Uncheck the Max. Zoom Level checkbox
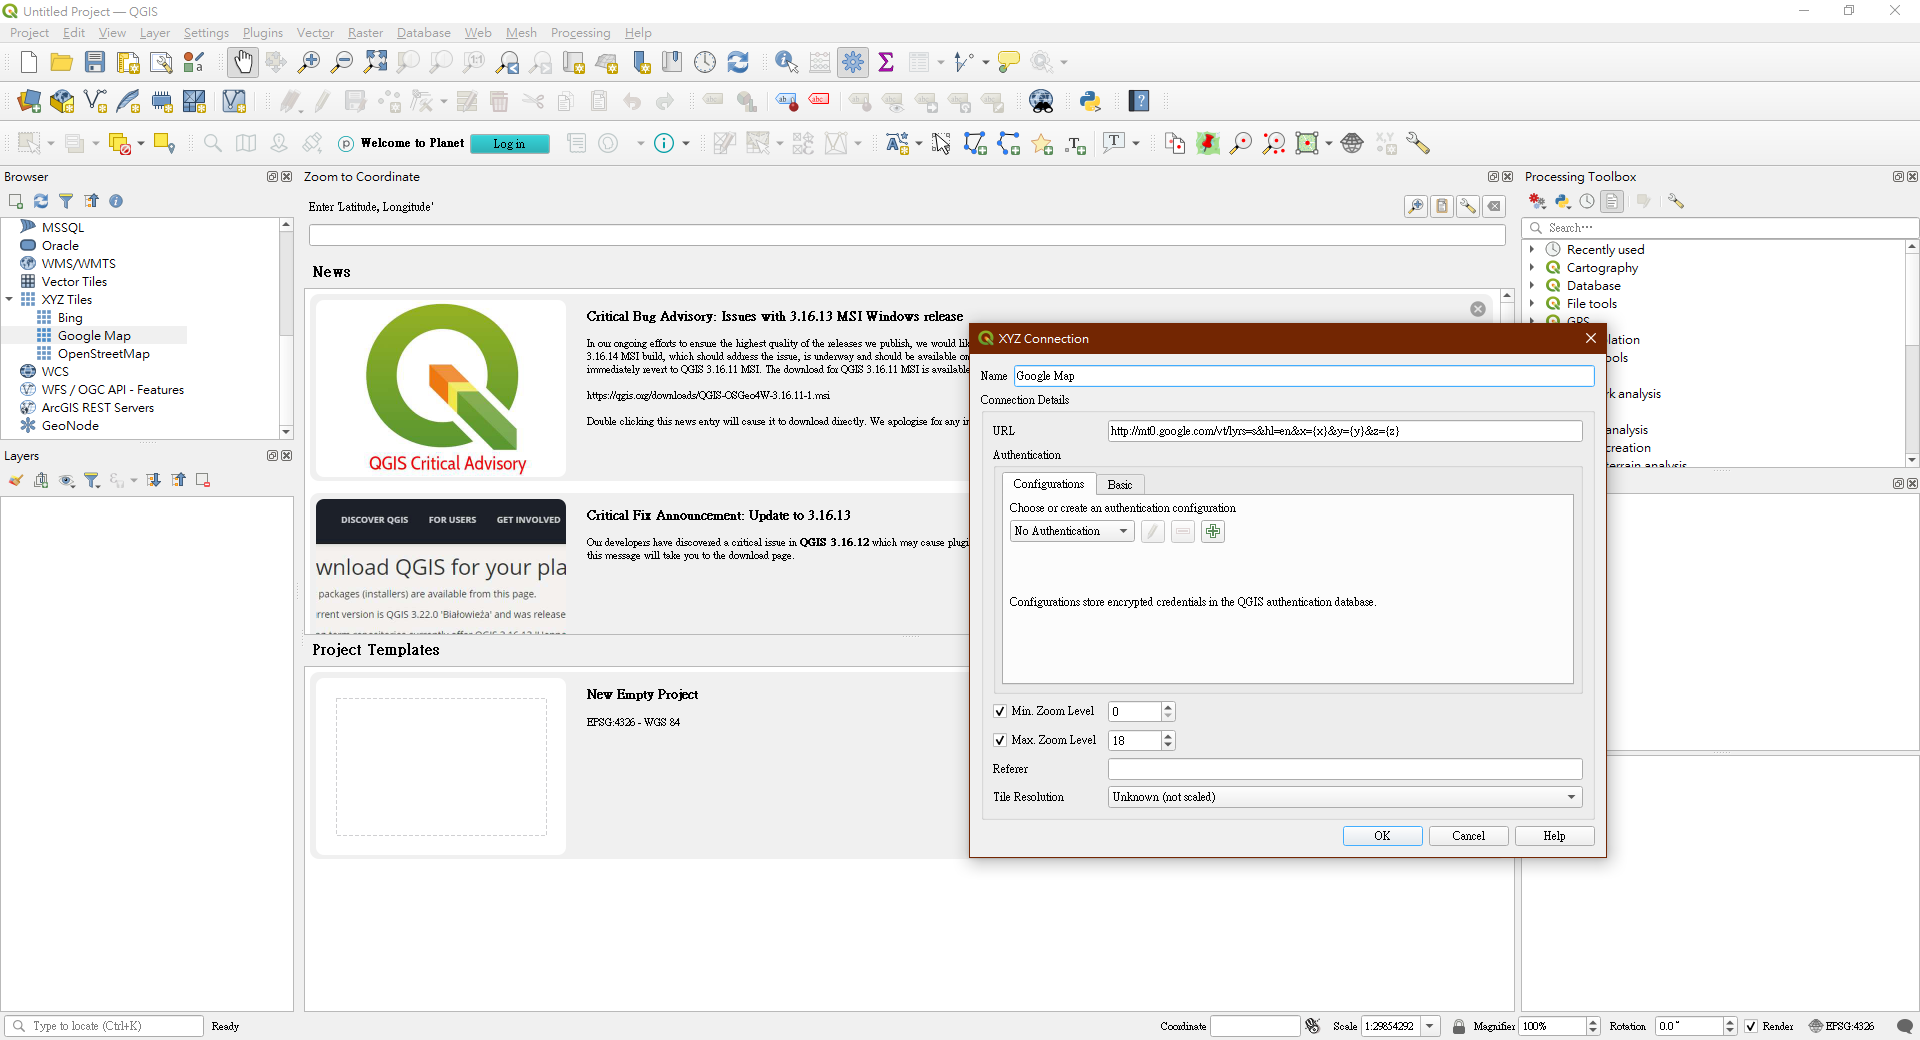The image size is (1920, 1040). 1000,740
